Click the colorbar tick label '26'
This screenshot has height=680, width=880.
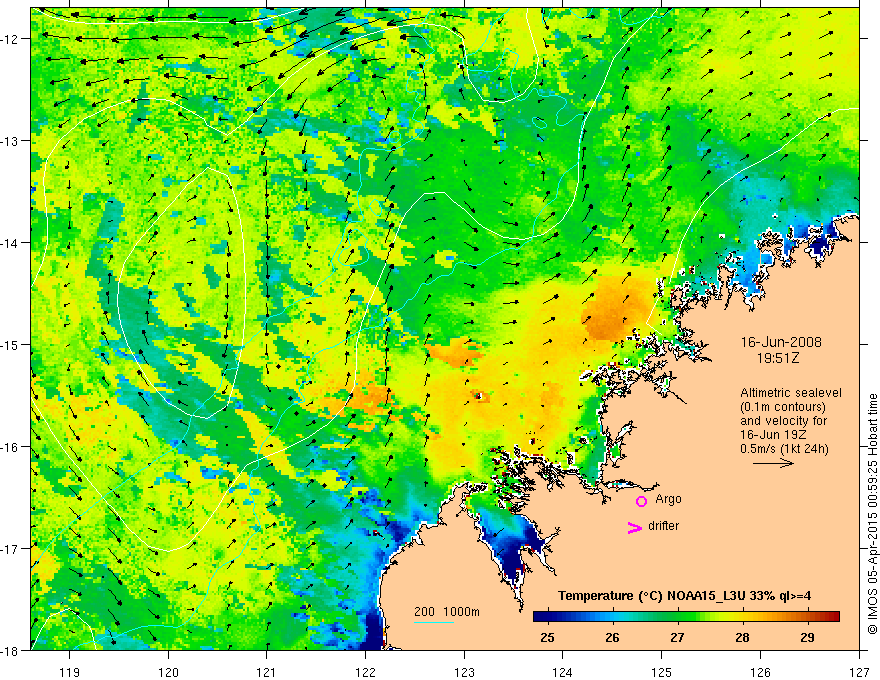click(613, 637)
